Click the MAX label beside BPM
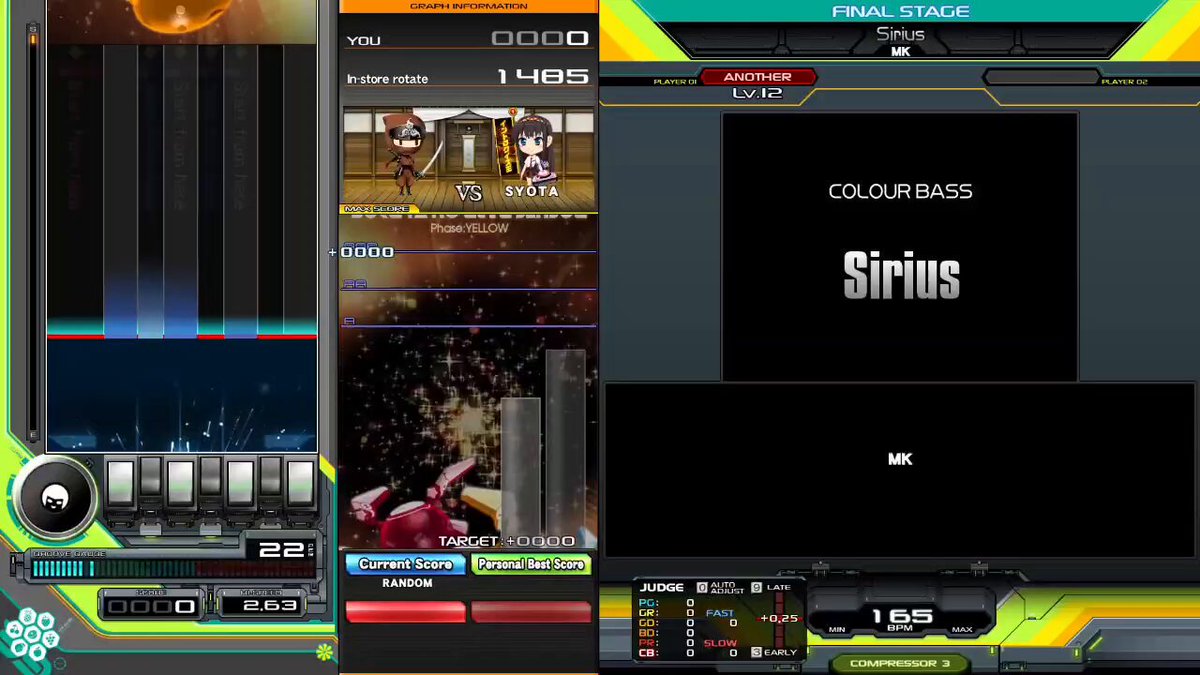The width and height of the screenshot is (1200, 675). 961,630
